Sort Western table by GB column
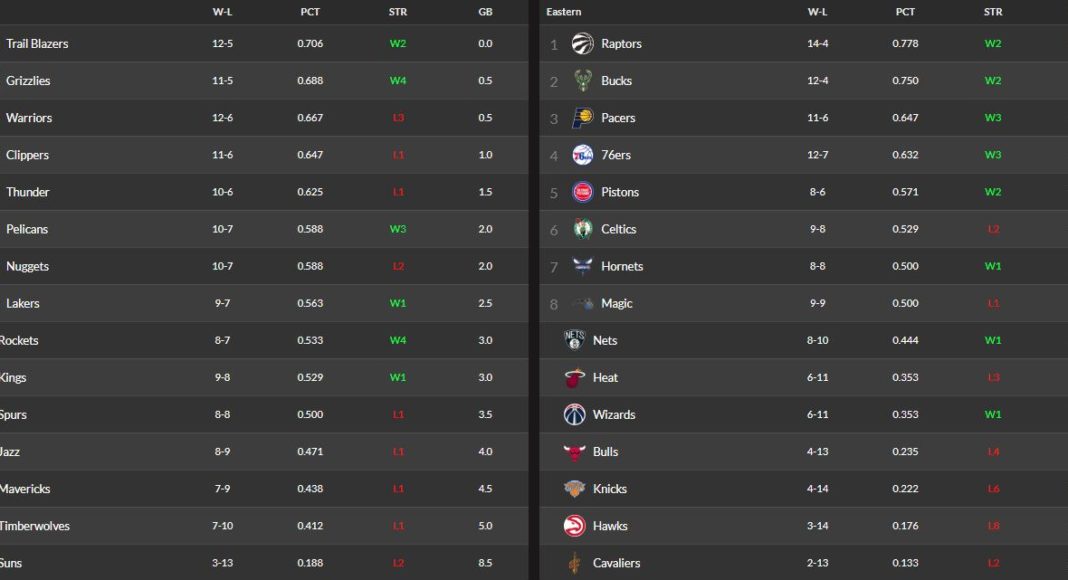 (x=485, y=12)
